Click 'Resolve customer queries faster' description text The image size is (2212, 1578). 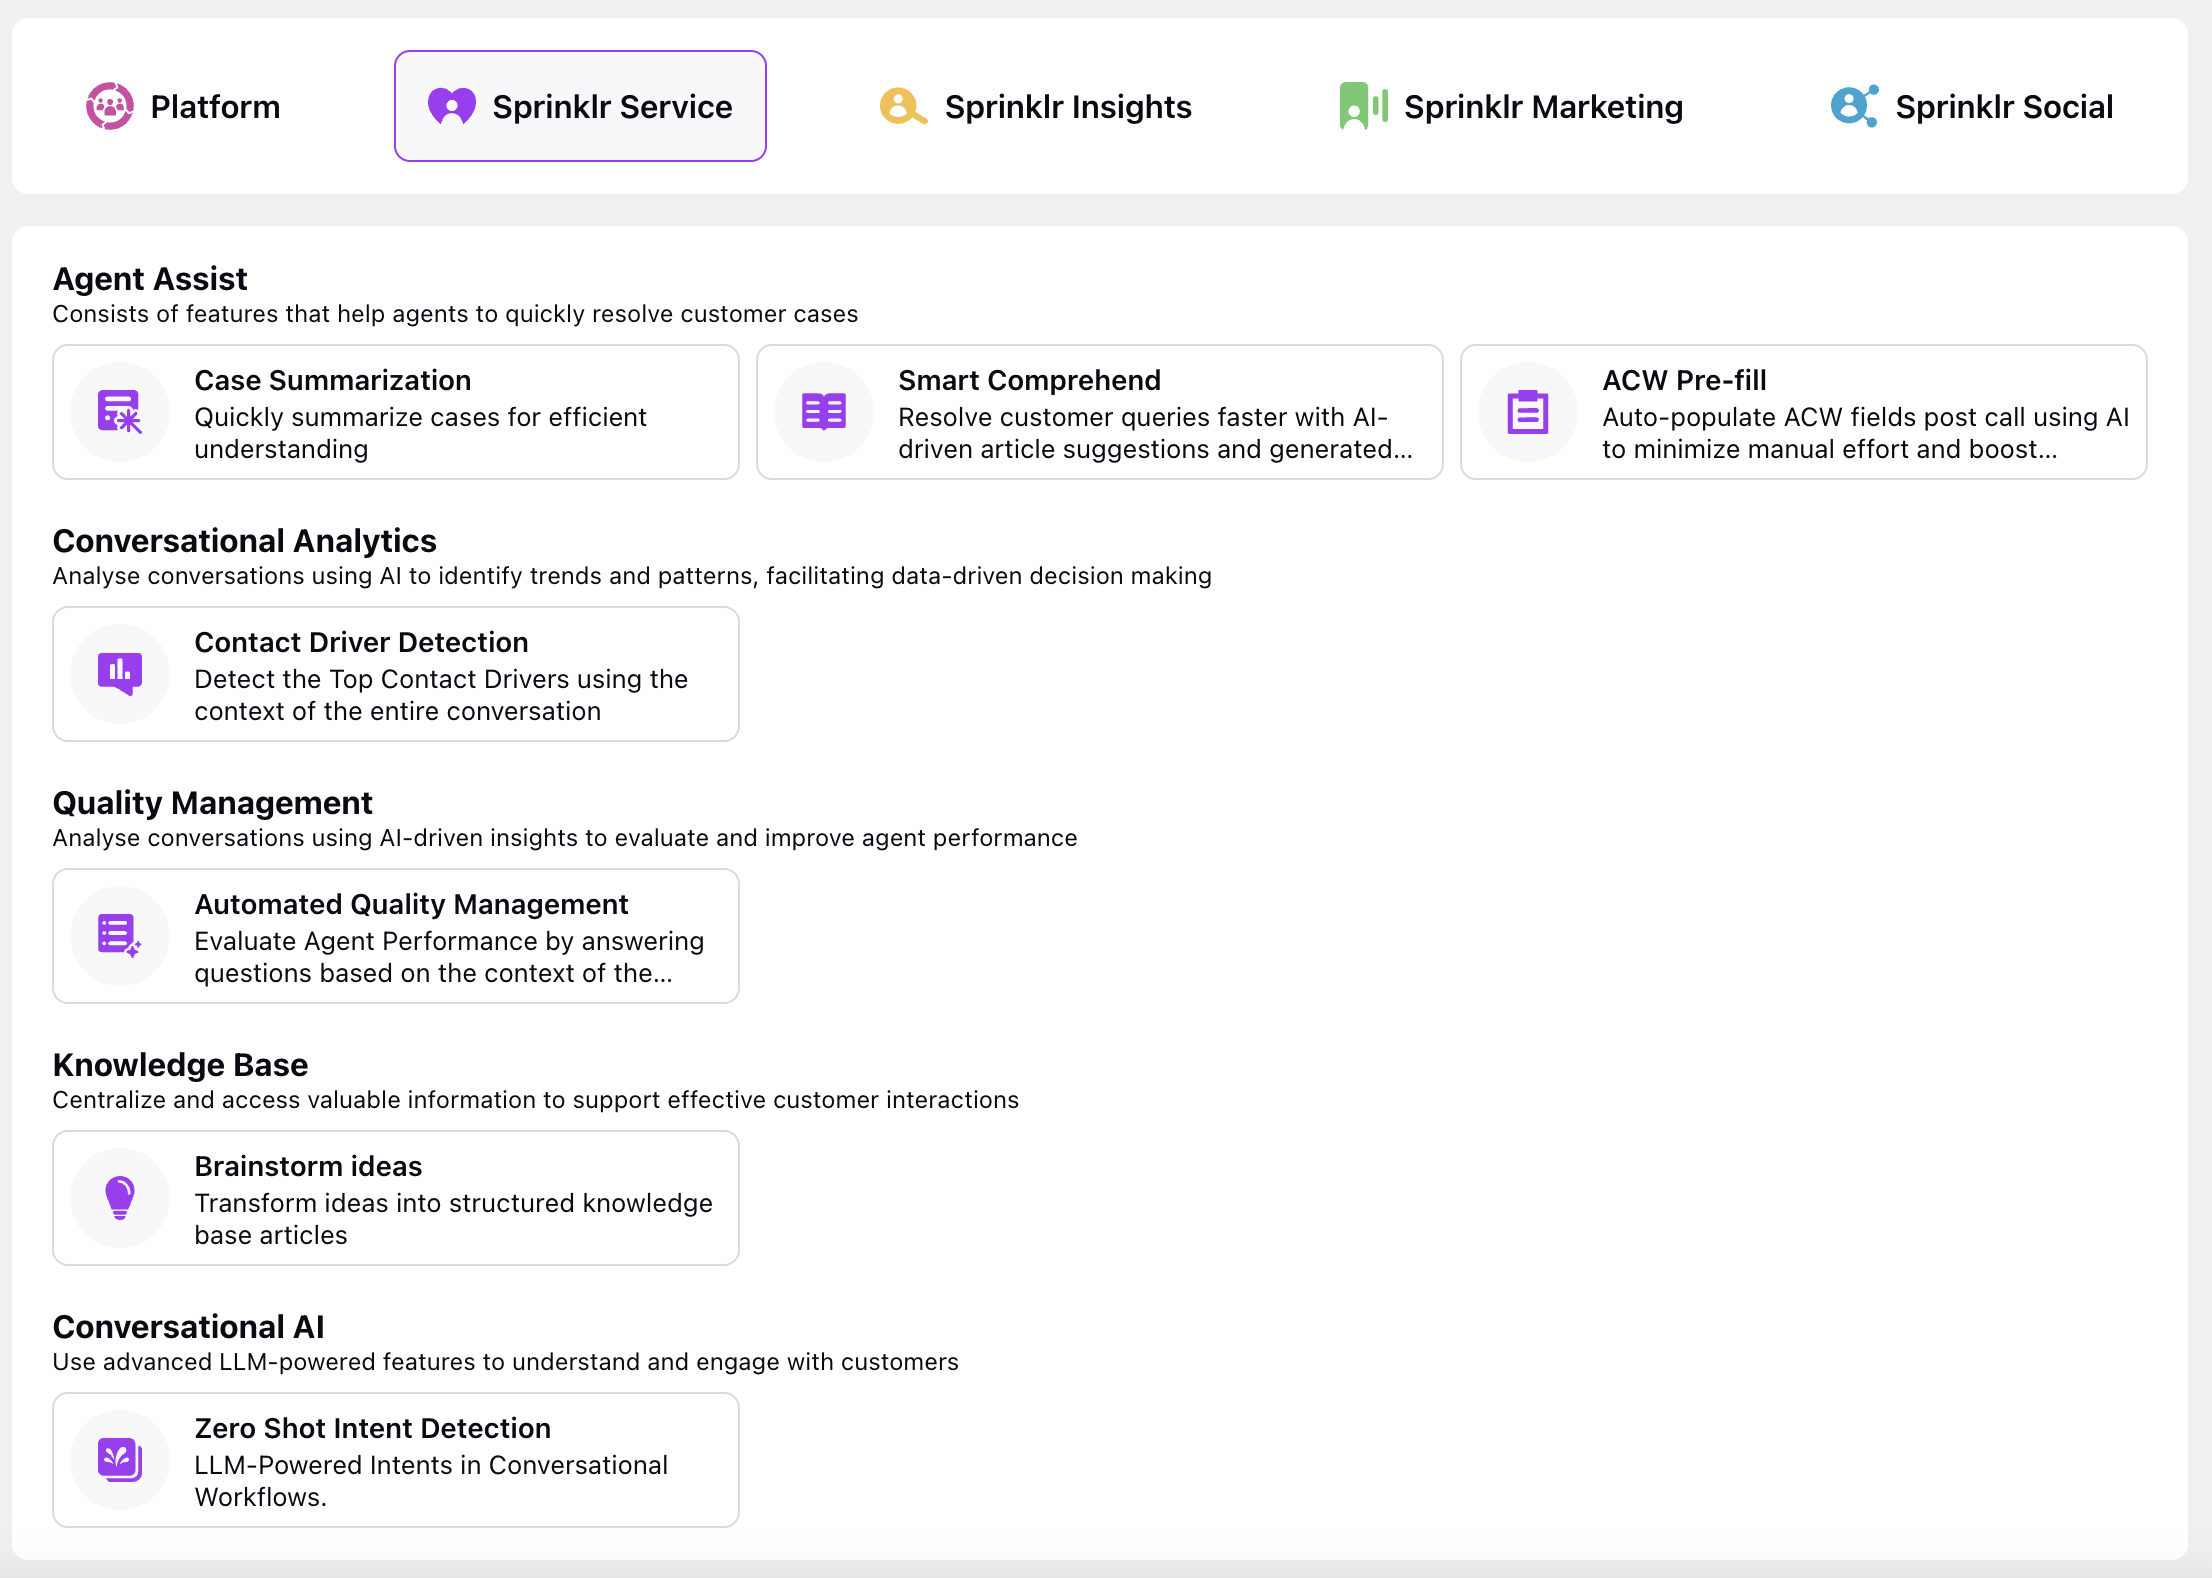pos(1155,433)
